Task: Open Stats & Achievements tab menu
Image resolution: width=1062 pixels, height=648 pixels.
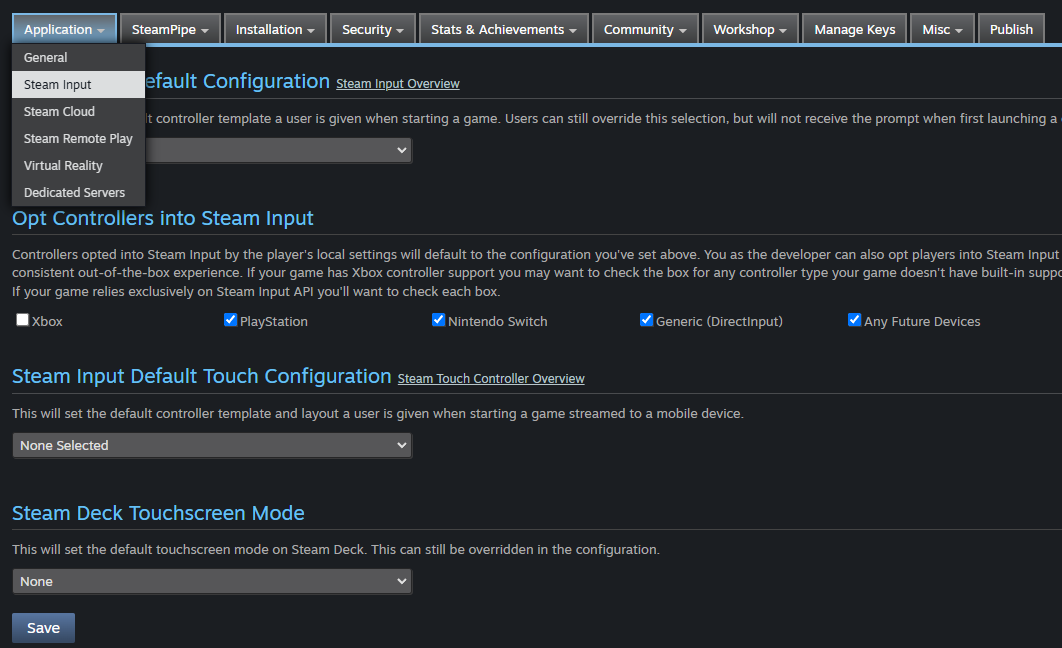Action: coord(504,29)
